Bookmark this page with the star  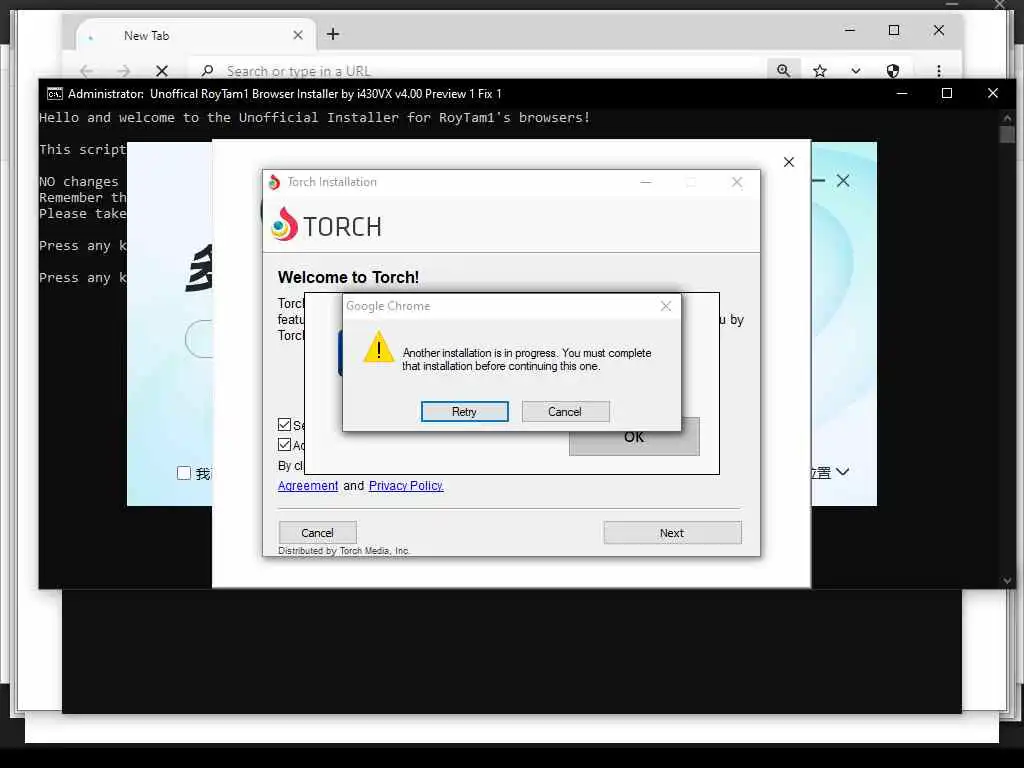(x=820, y=71)
